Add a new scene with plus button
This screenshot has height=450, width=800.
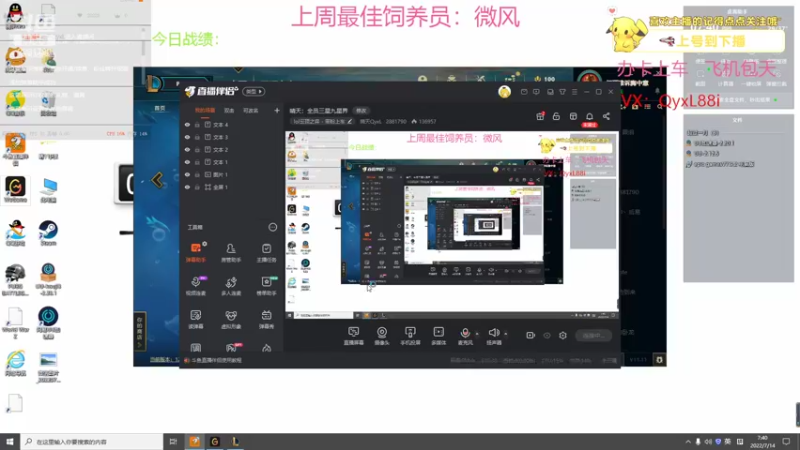[x=277, y=110]
